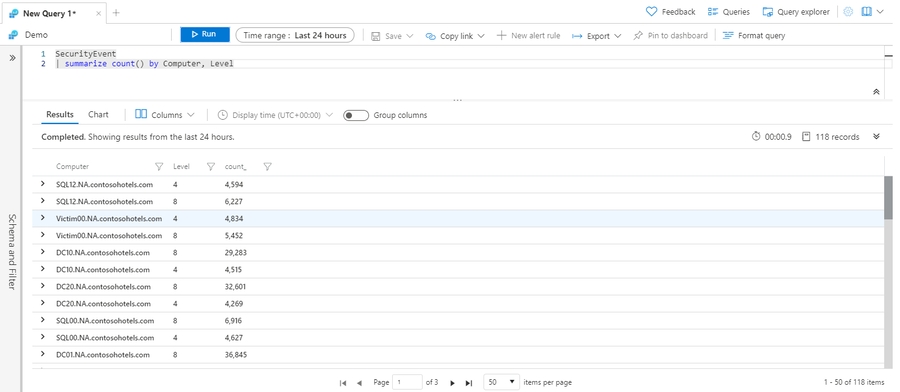Click the DC20.NA.contosohotels.com cell with level 8
Screen dimensions: 900x392
103,286
